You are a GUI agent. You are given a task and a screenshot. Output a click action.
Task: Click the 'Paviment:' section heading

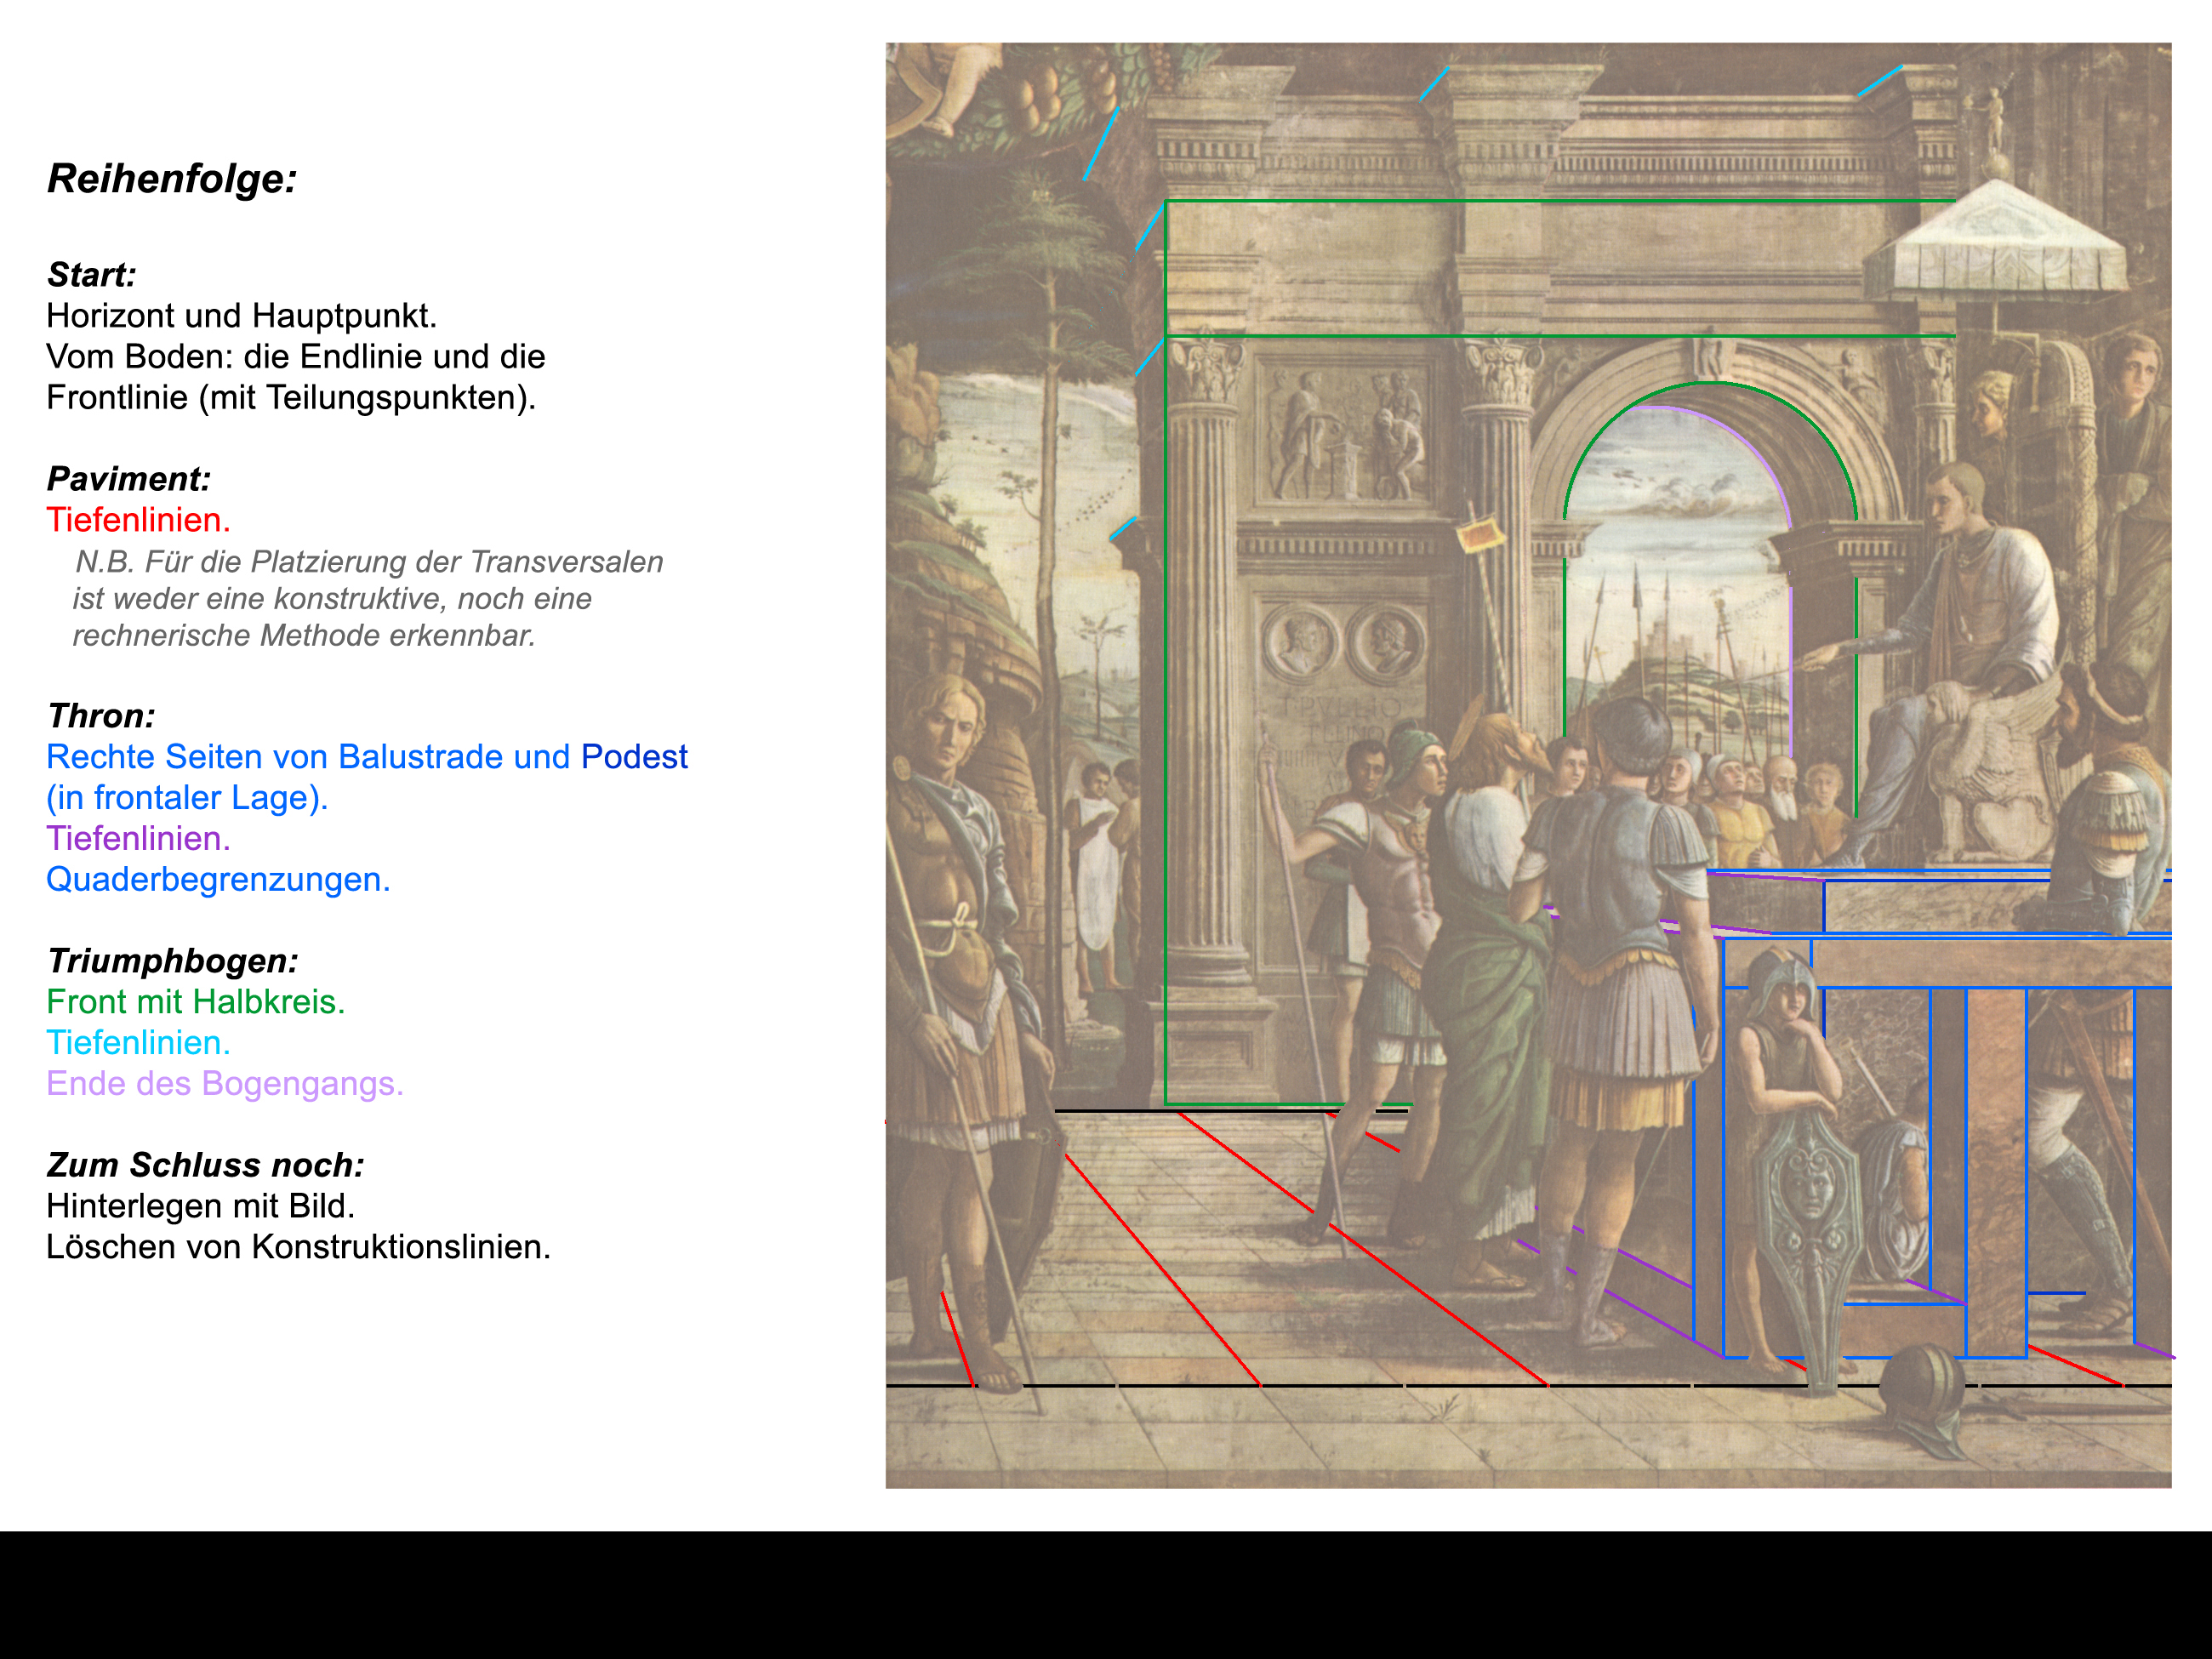(x=128, y=479)
